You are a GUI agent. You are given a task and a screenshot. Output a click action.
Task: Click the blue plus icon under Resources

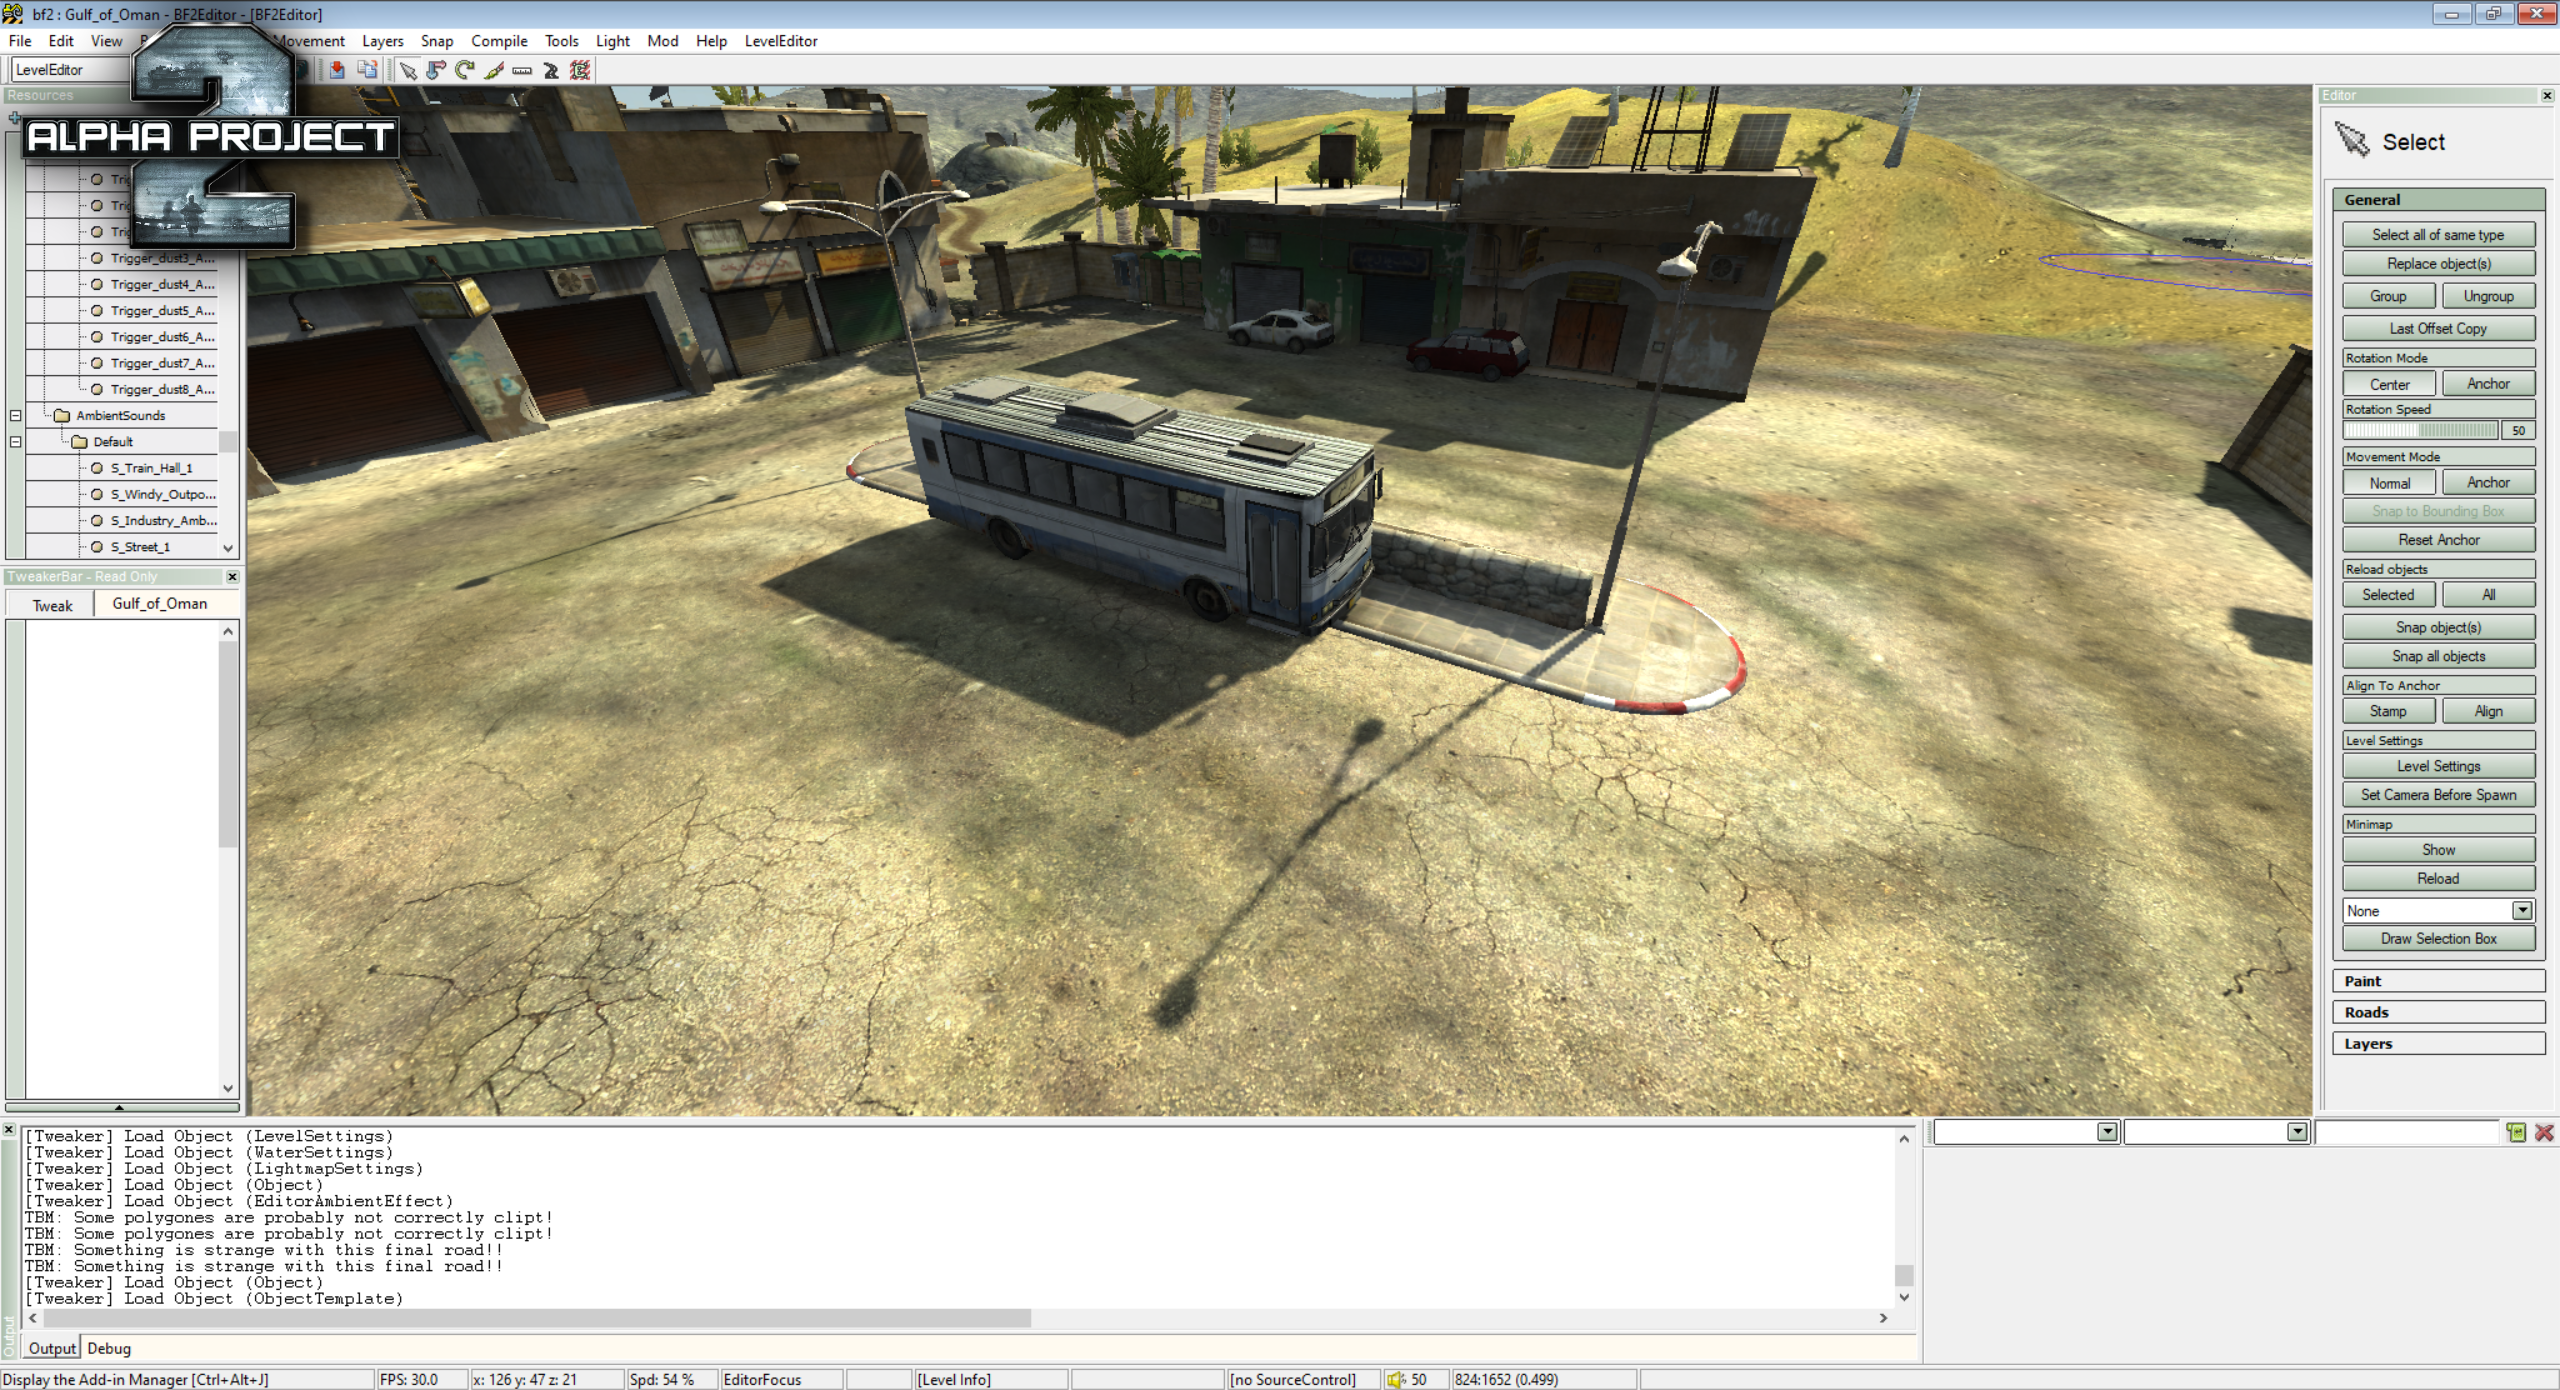(x=13, y=118)
